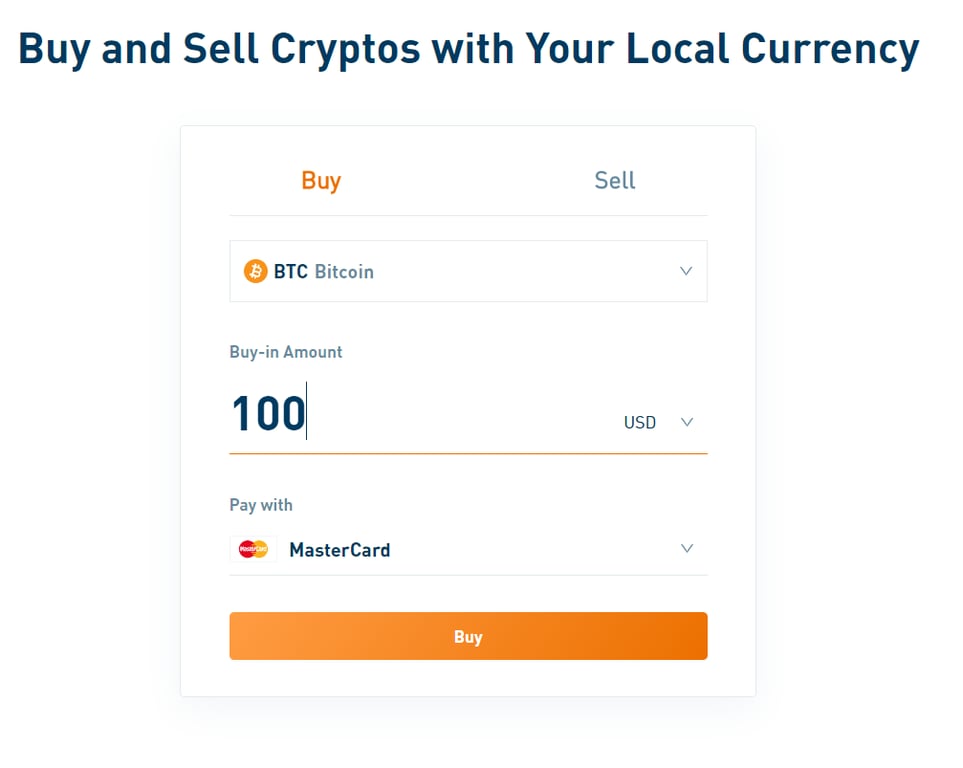Switch to the Buy tab
Viewport: 963px width, 768px height.
tap(321, 181)
